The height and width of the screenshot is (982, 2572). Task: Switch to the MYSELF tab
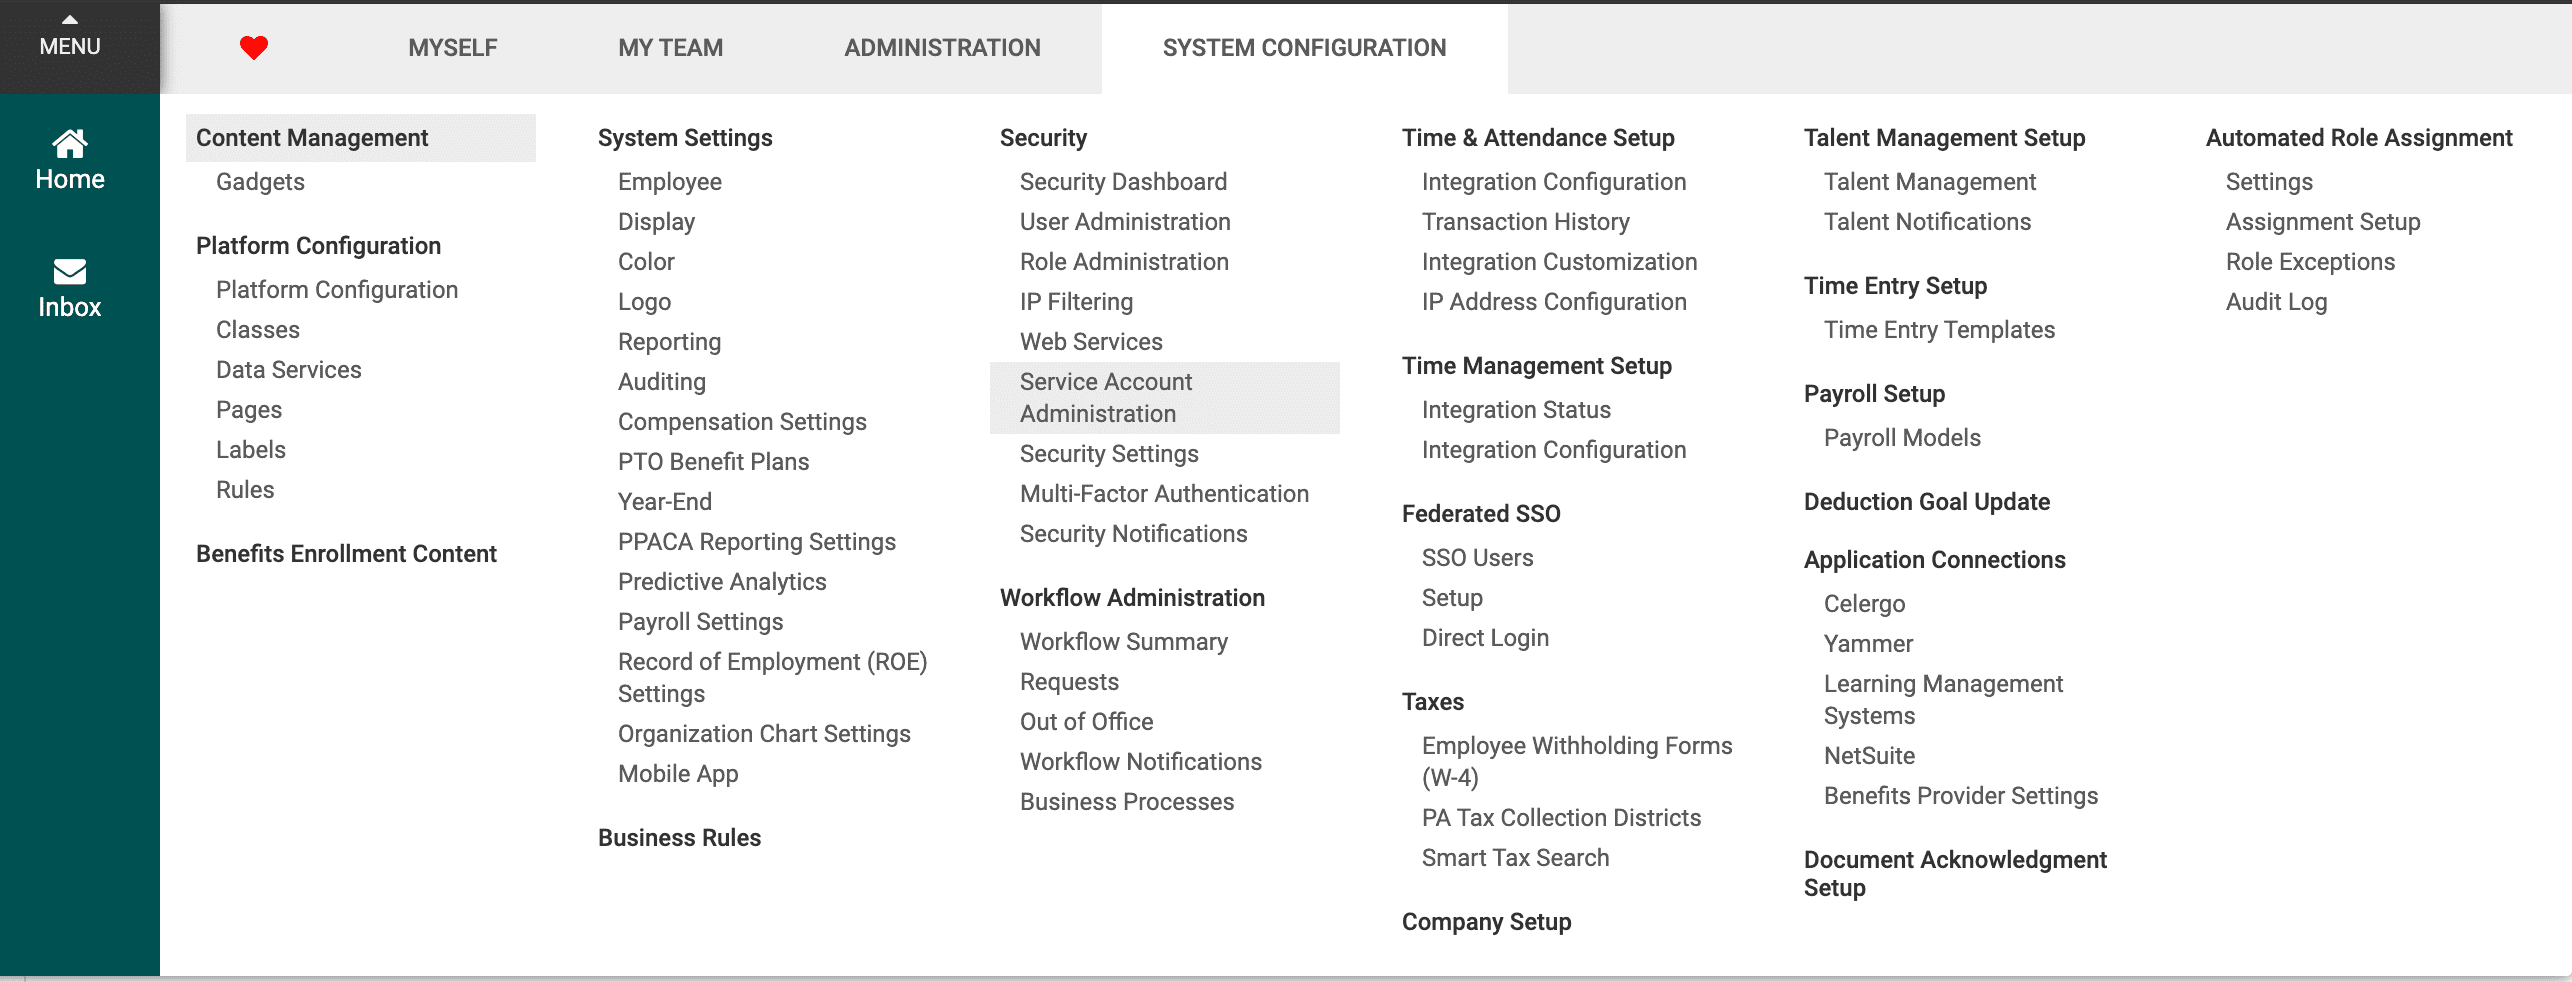point(452,47)
